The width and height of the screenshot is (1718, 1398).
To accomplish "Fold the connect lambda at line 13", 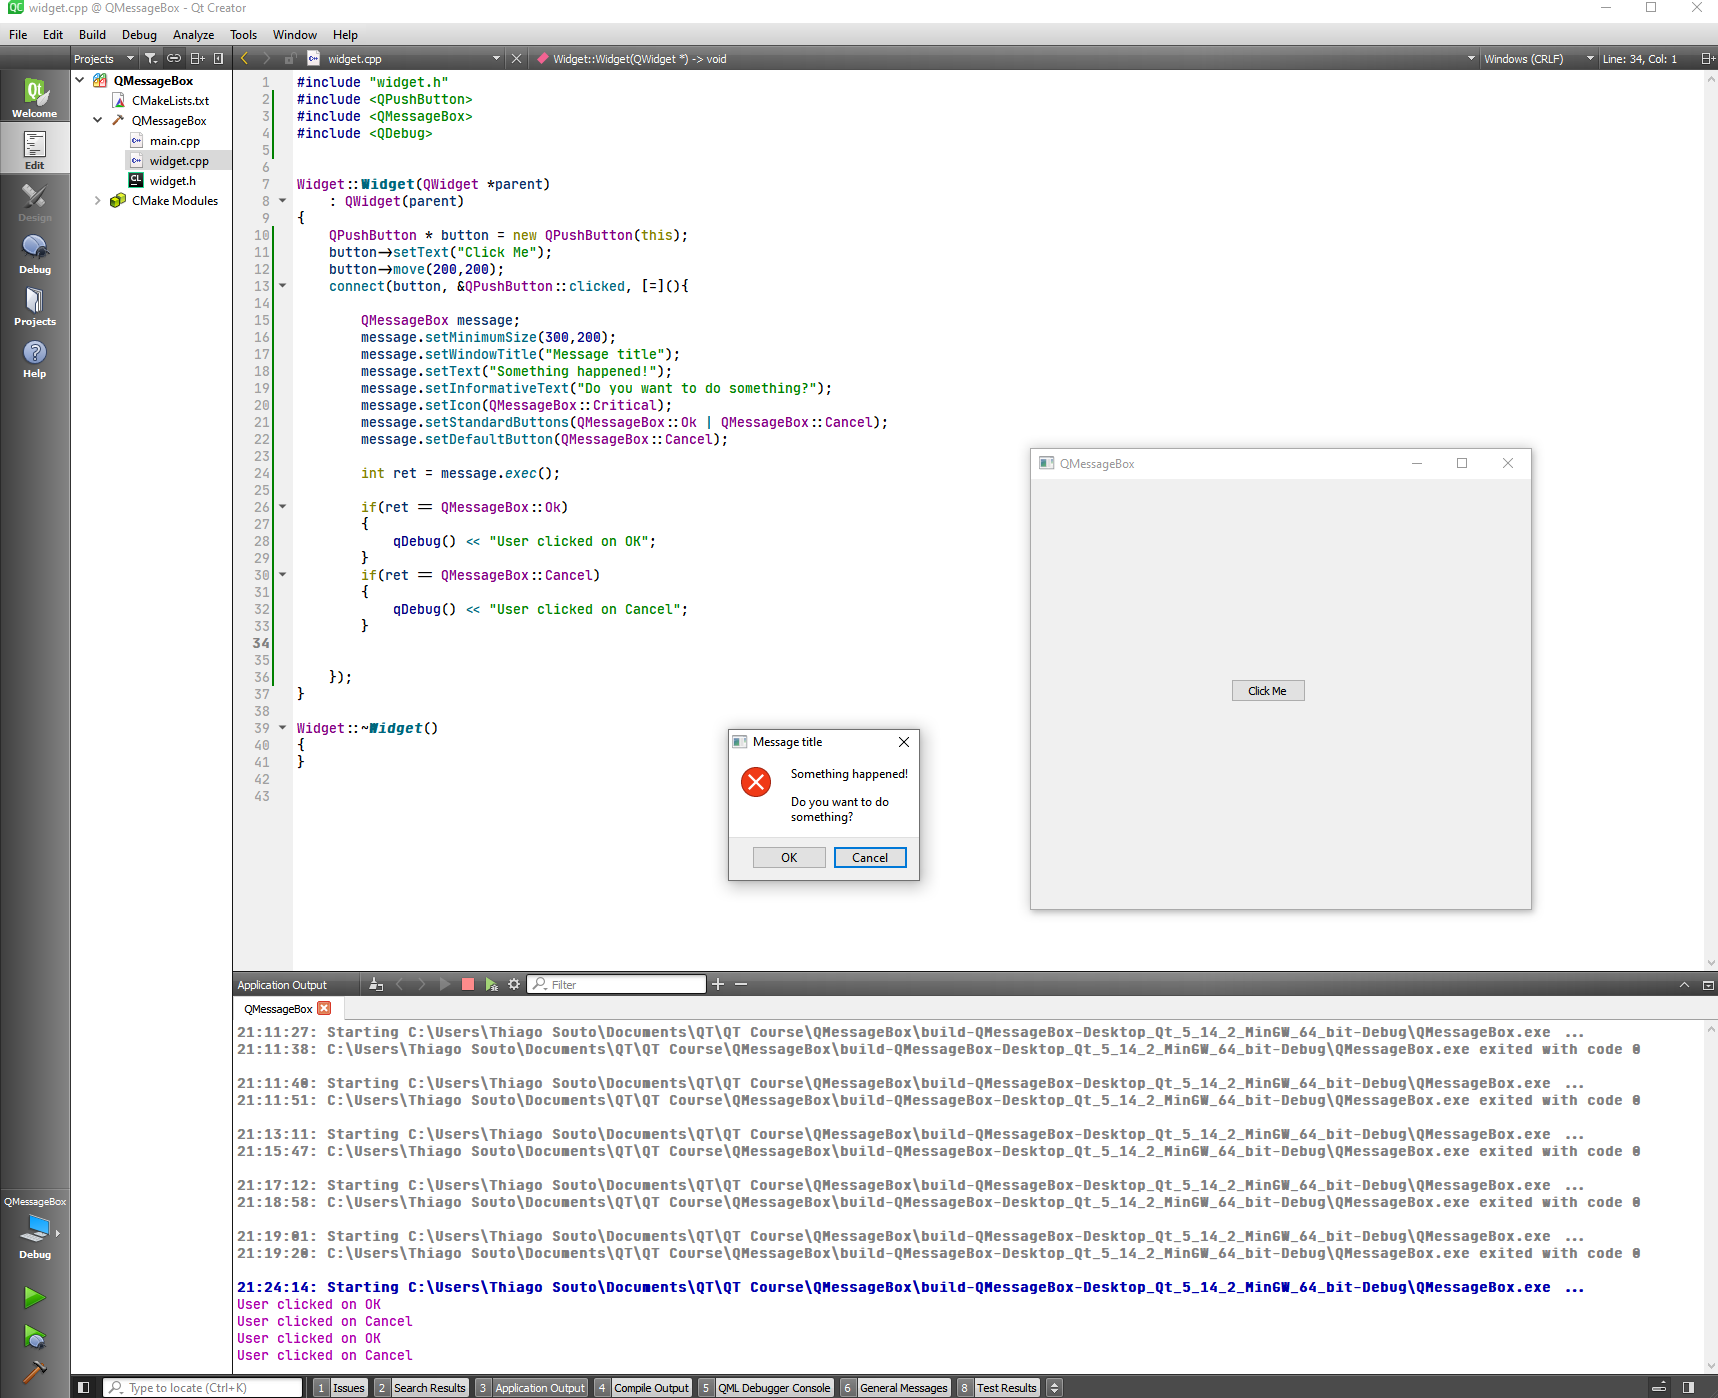I will pos(282,286).
